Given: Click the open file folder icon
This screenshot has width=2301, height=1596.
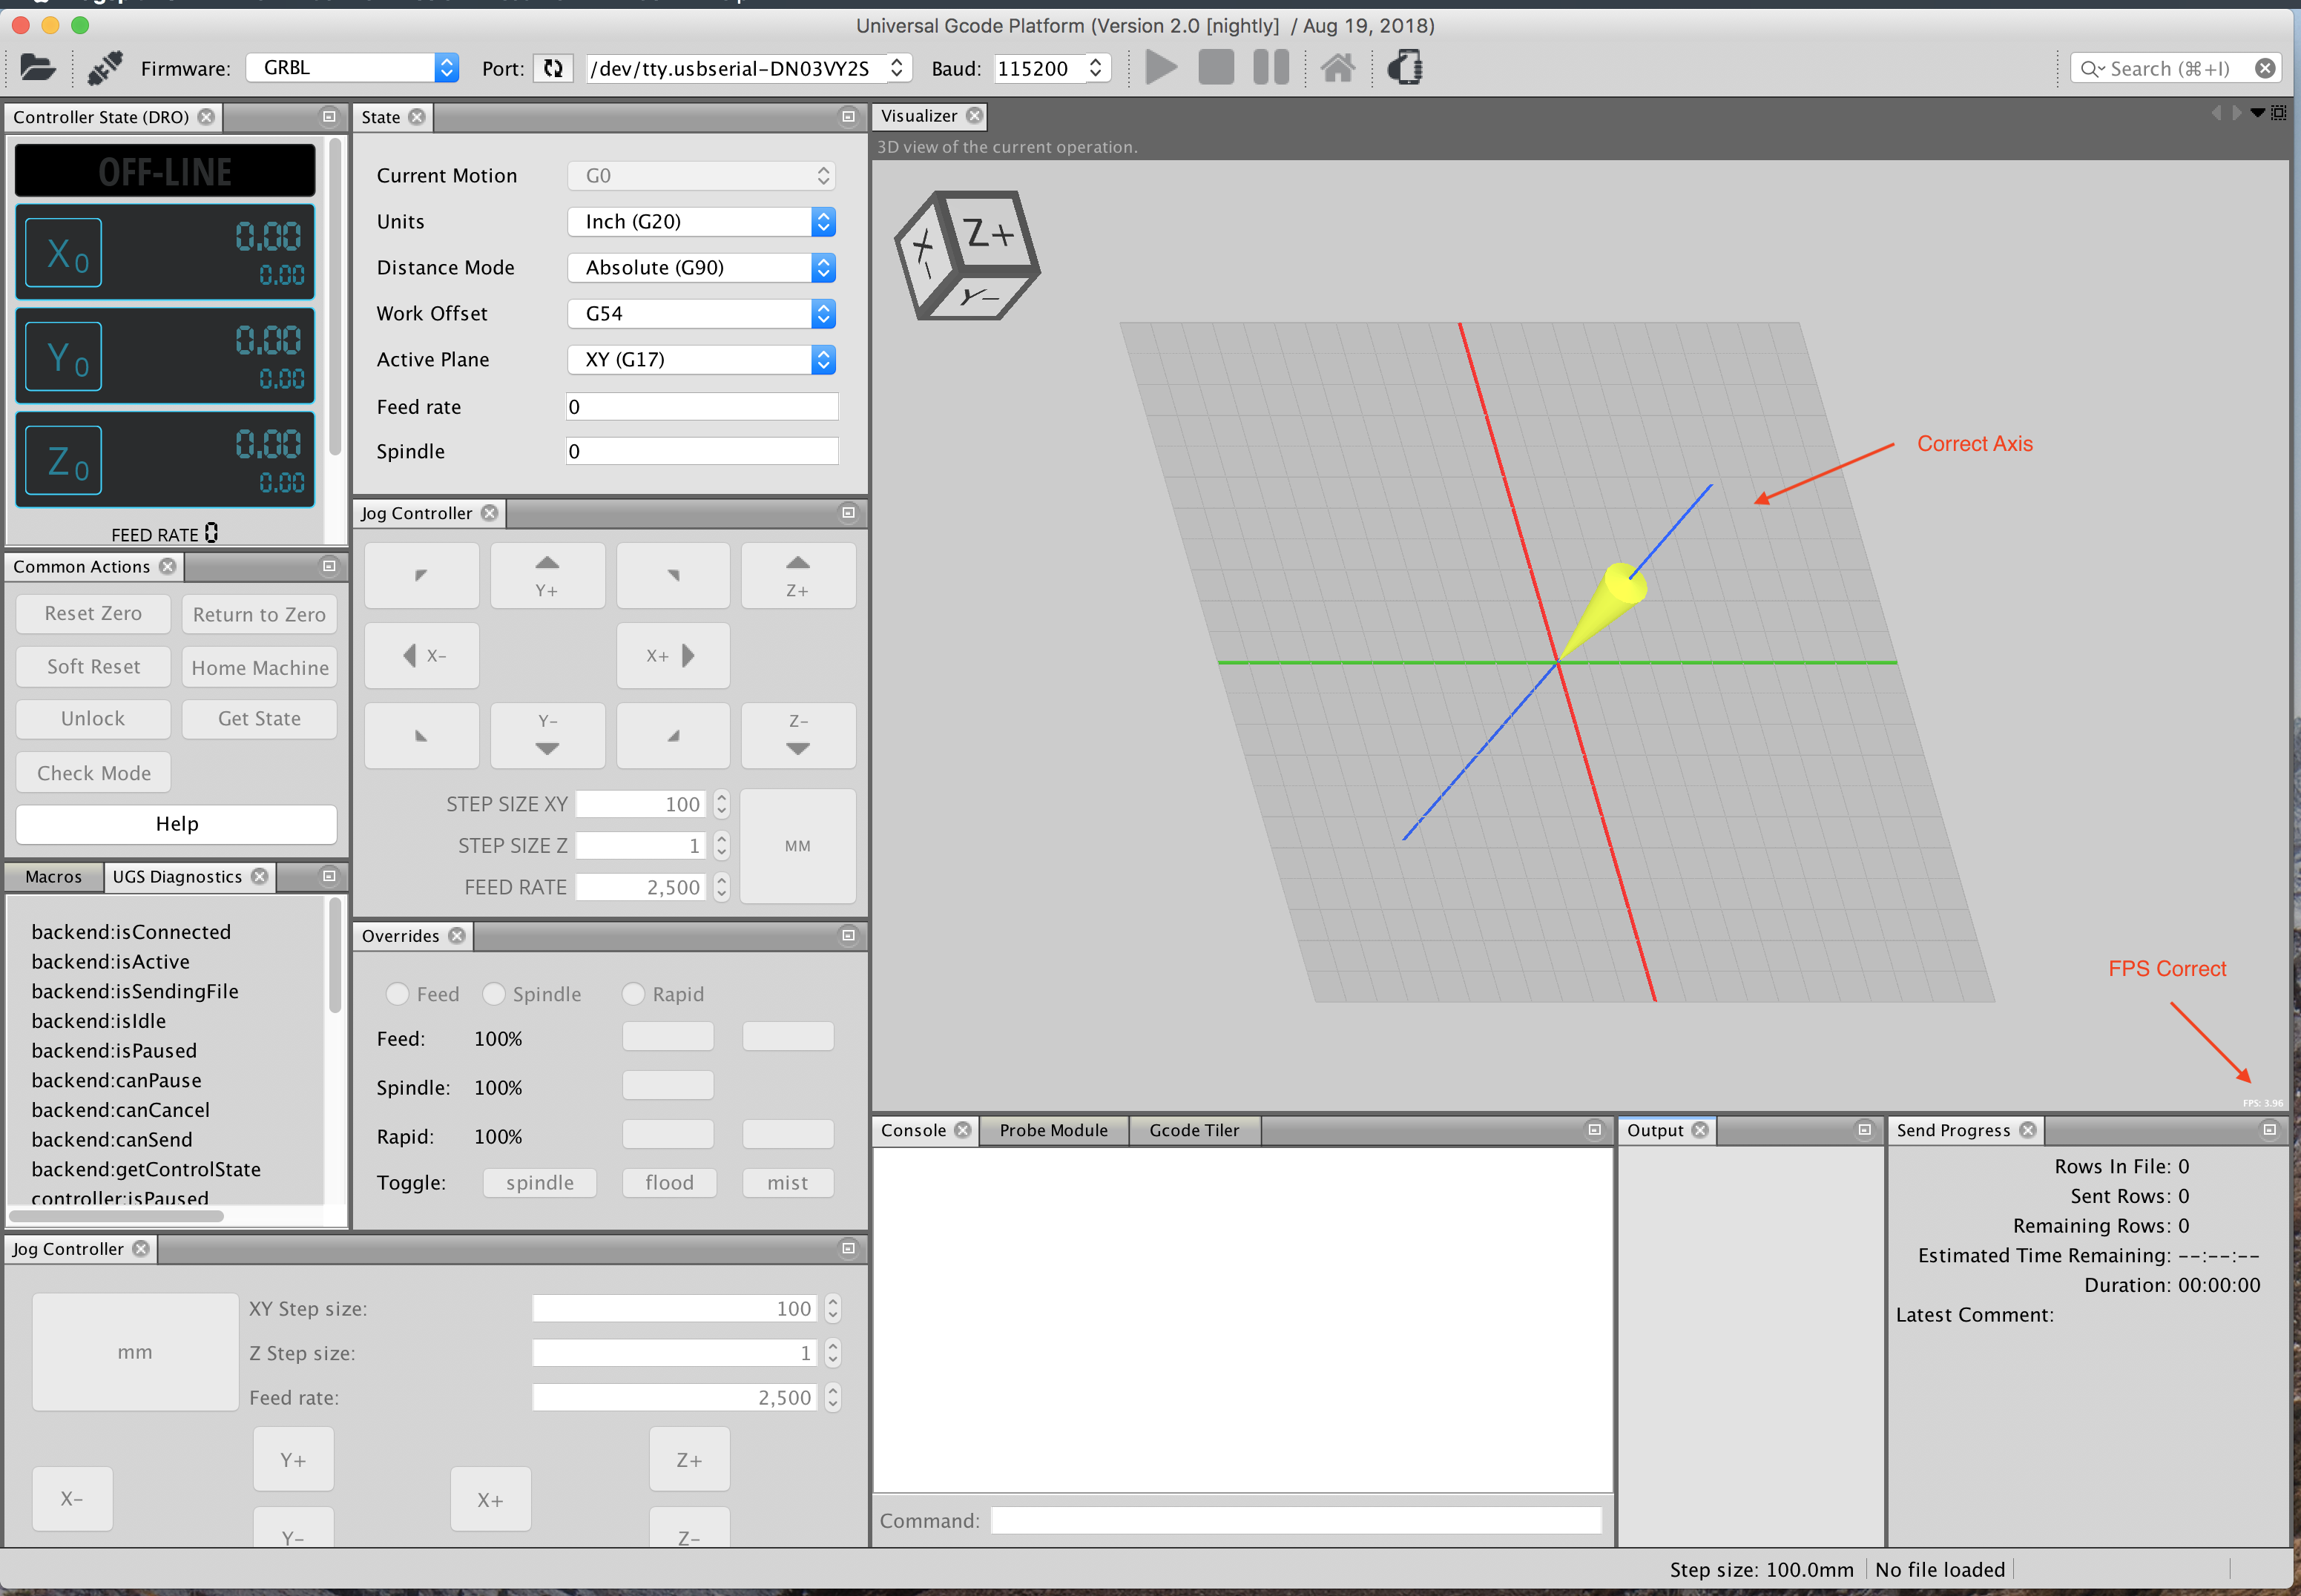Looking at the screenshot, I should tap(37, 68).
